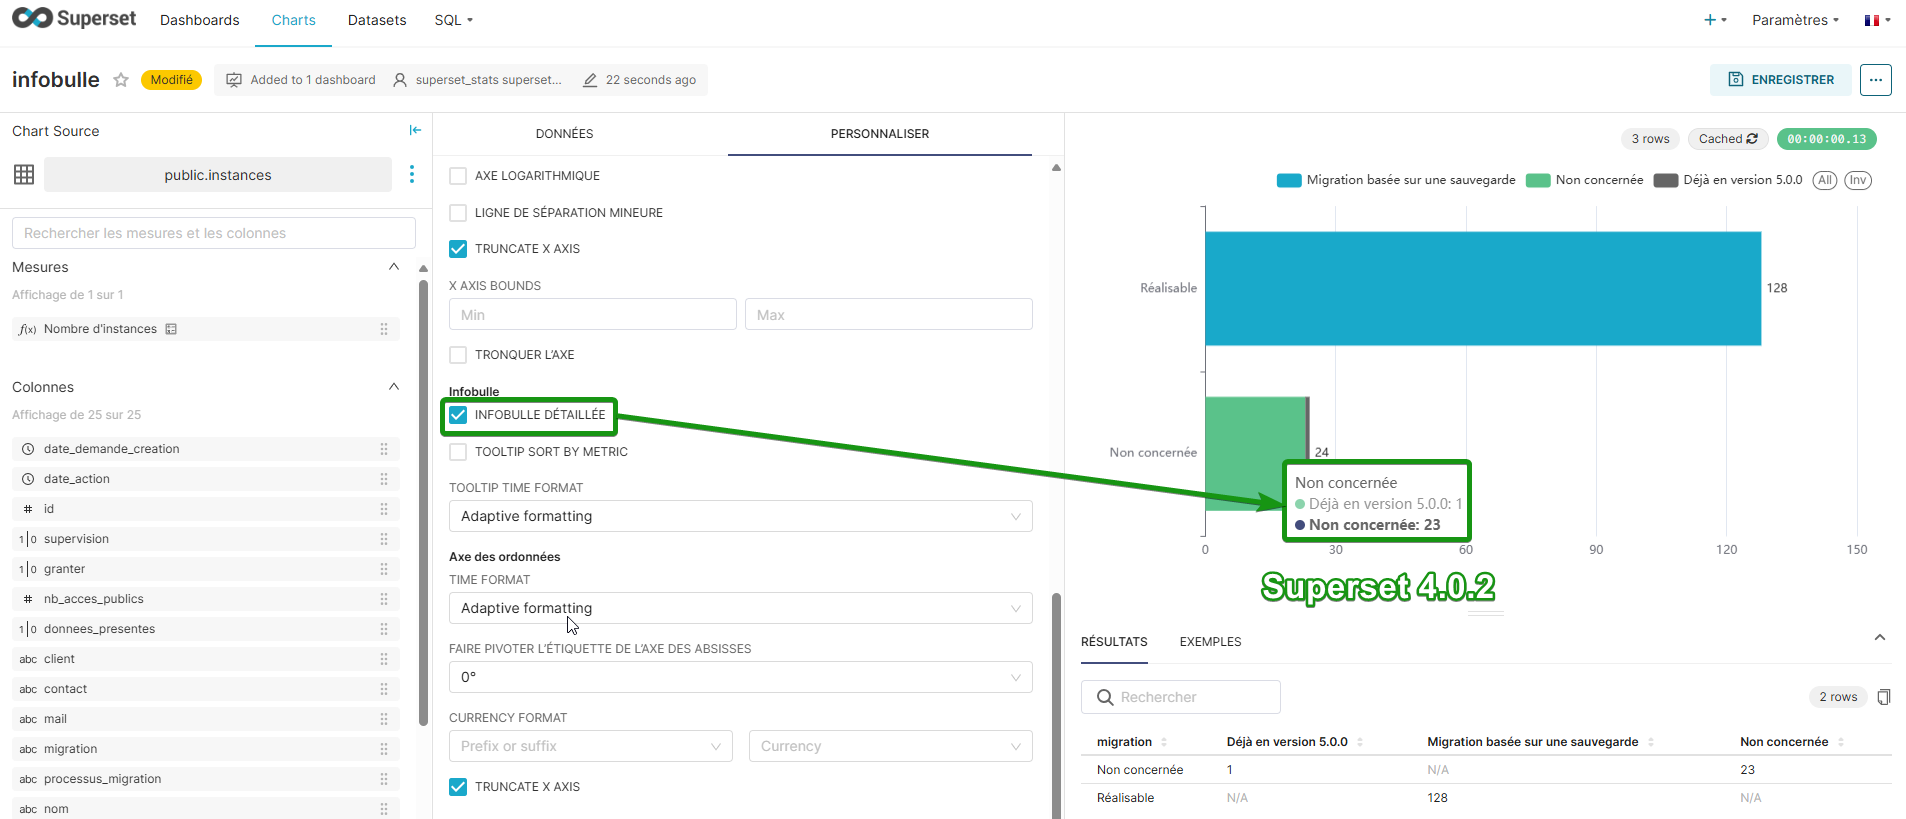Click the Superset logo
This screenshot has width=1906, height=819.
[x=74, y=19]
